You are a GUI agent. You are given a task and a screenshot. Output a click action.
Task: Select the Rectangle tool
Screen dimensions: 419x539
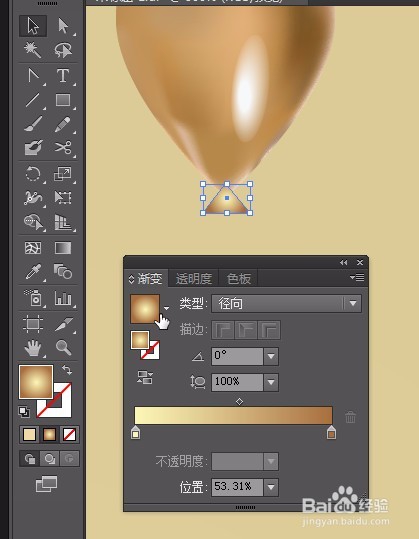(x=63, y=100)
